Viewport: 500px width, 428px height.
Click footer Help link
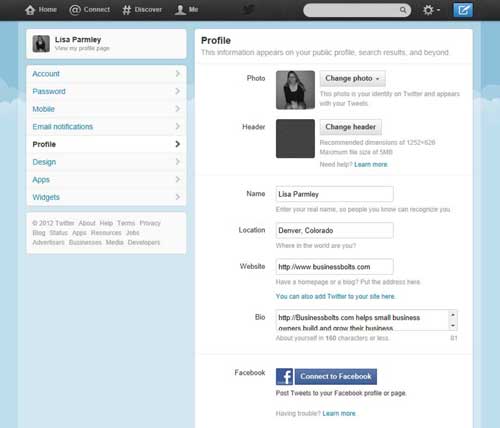[x=106, y=223]
